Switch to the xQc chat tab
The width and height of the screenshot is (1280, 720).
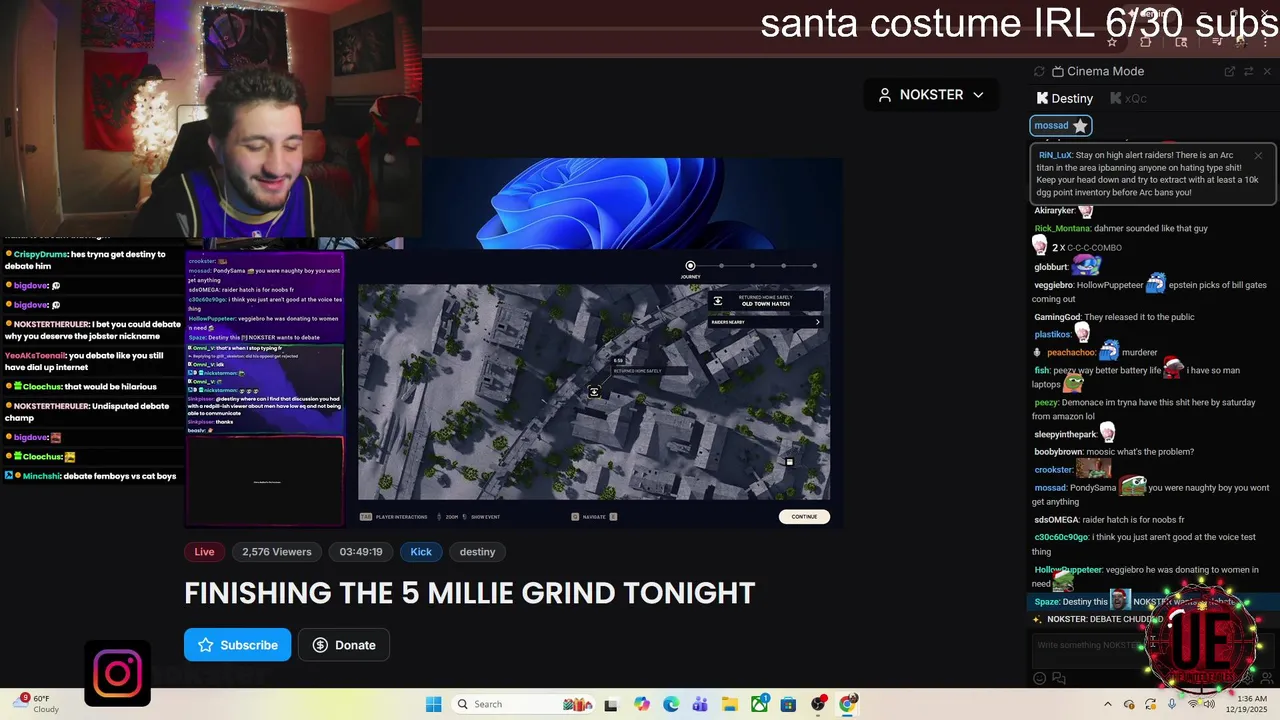pyautogui.click(x=1128, y=98)
